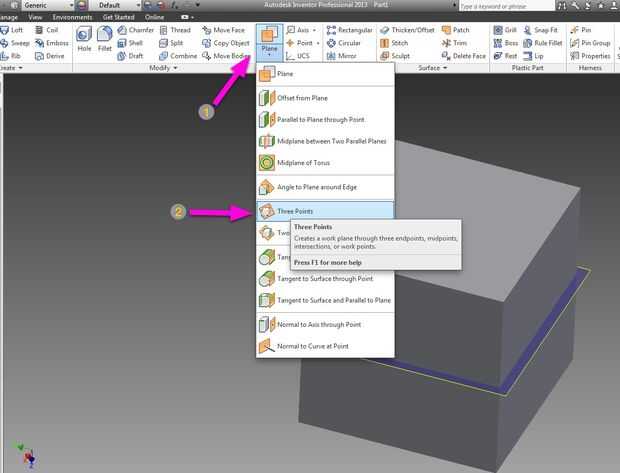Screen dimensions: 620x473
Task: Choose Parallel to Plane through Point
Action: (325, 119)
